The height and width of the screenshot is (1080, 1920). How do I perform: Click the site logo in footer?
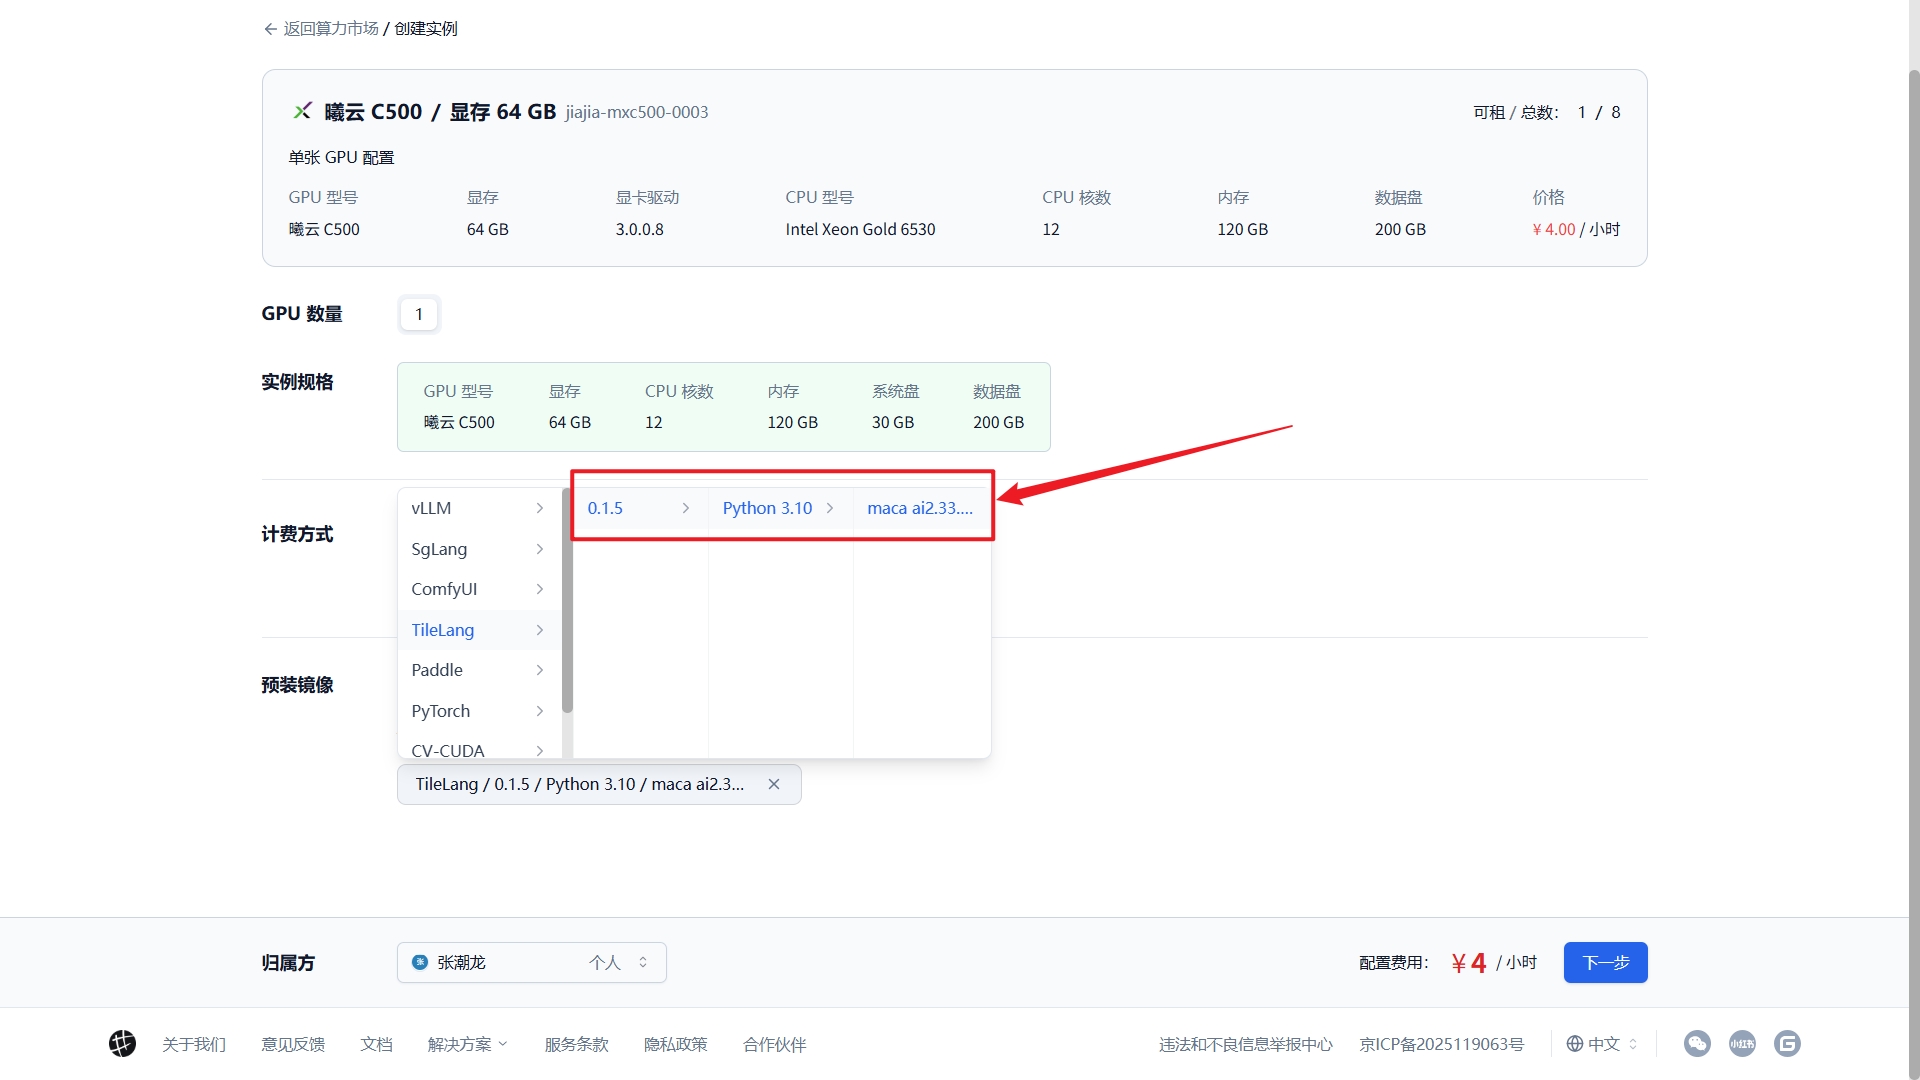pos(122,1044)
